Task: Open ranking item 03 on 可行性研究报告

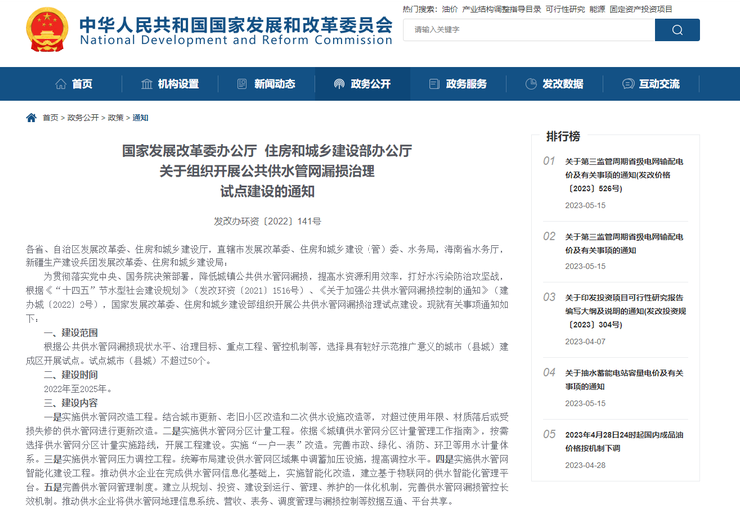Action: [625, 311]
